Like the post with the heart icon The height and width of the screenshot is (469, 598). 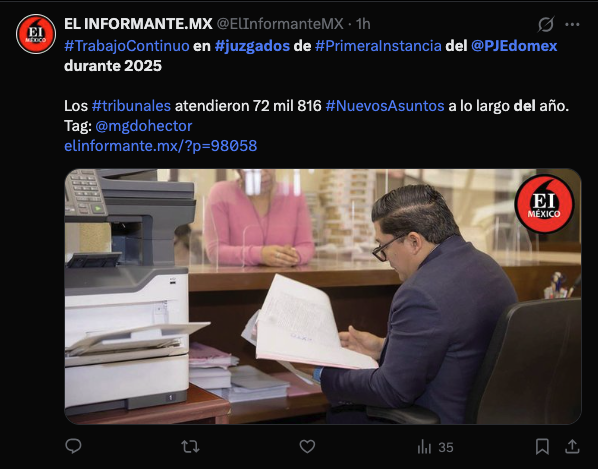click(x=307, y=446)
